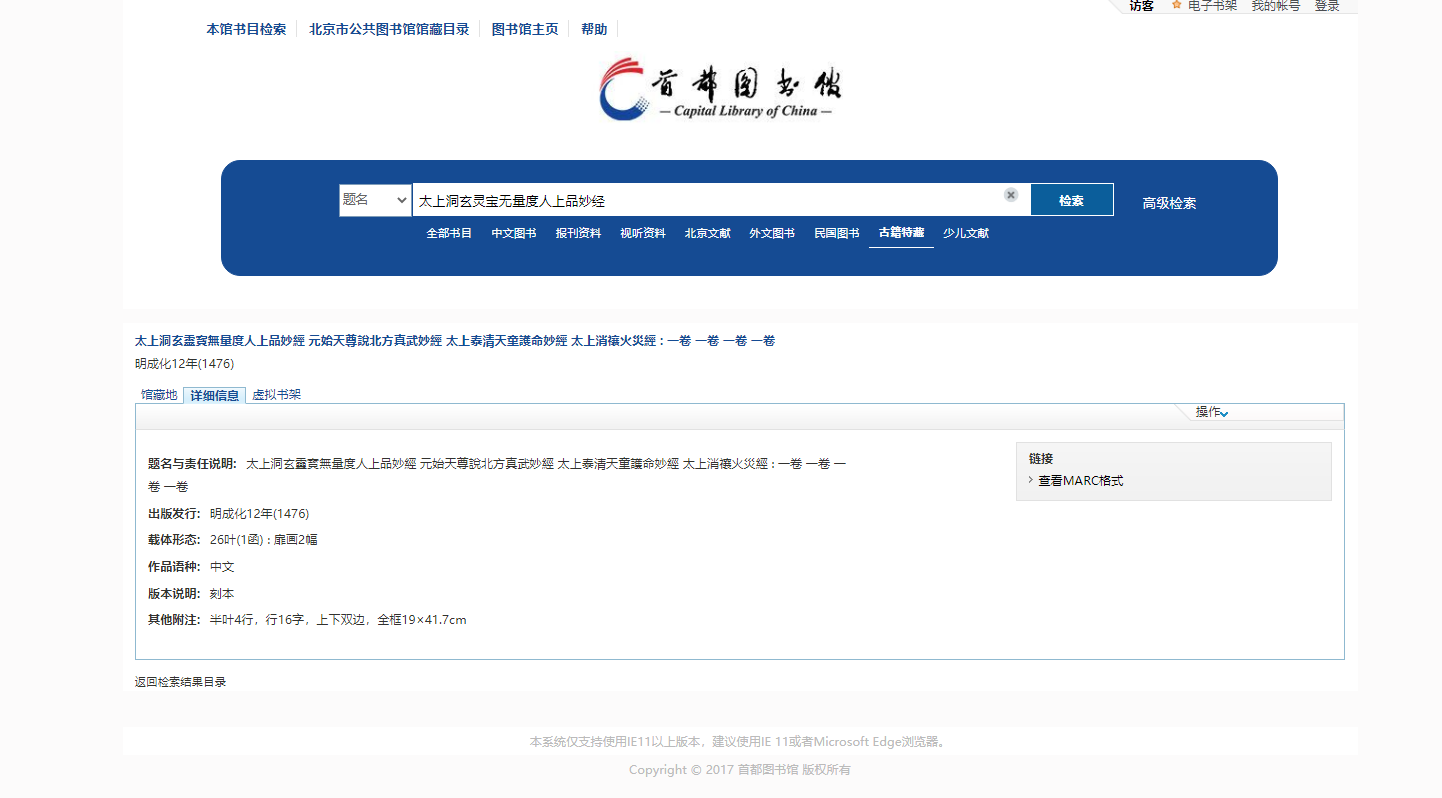Select the 详细信息 tab
The image size is (1442, 798).
click(x=214, y=395)
